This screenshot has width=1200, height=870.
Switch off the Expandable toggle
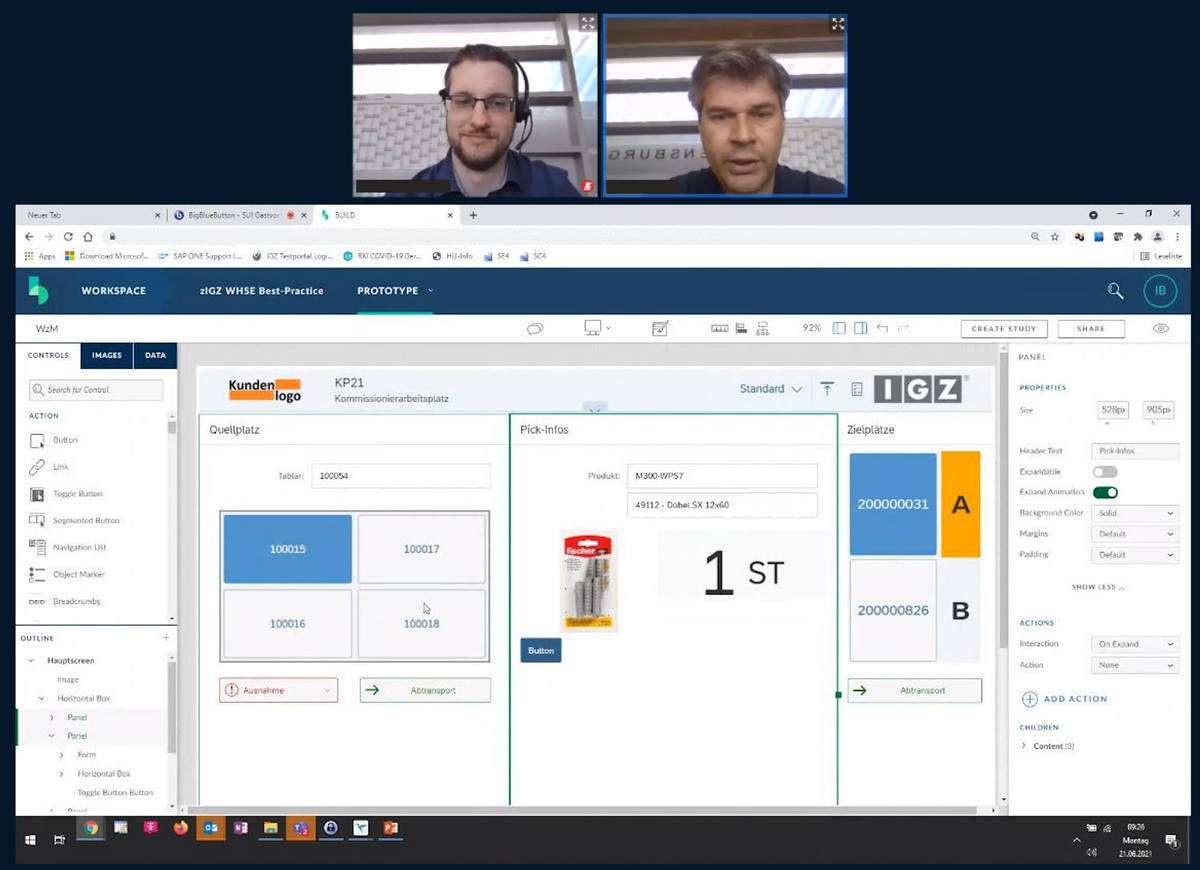click(x=1105, y=472)
